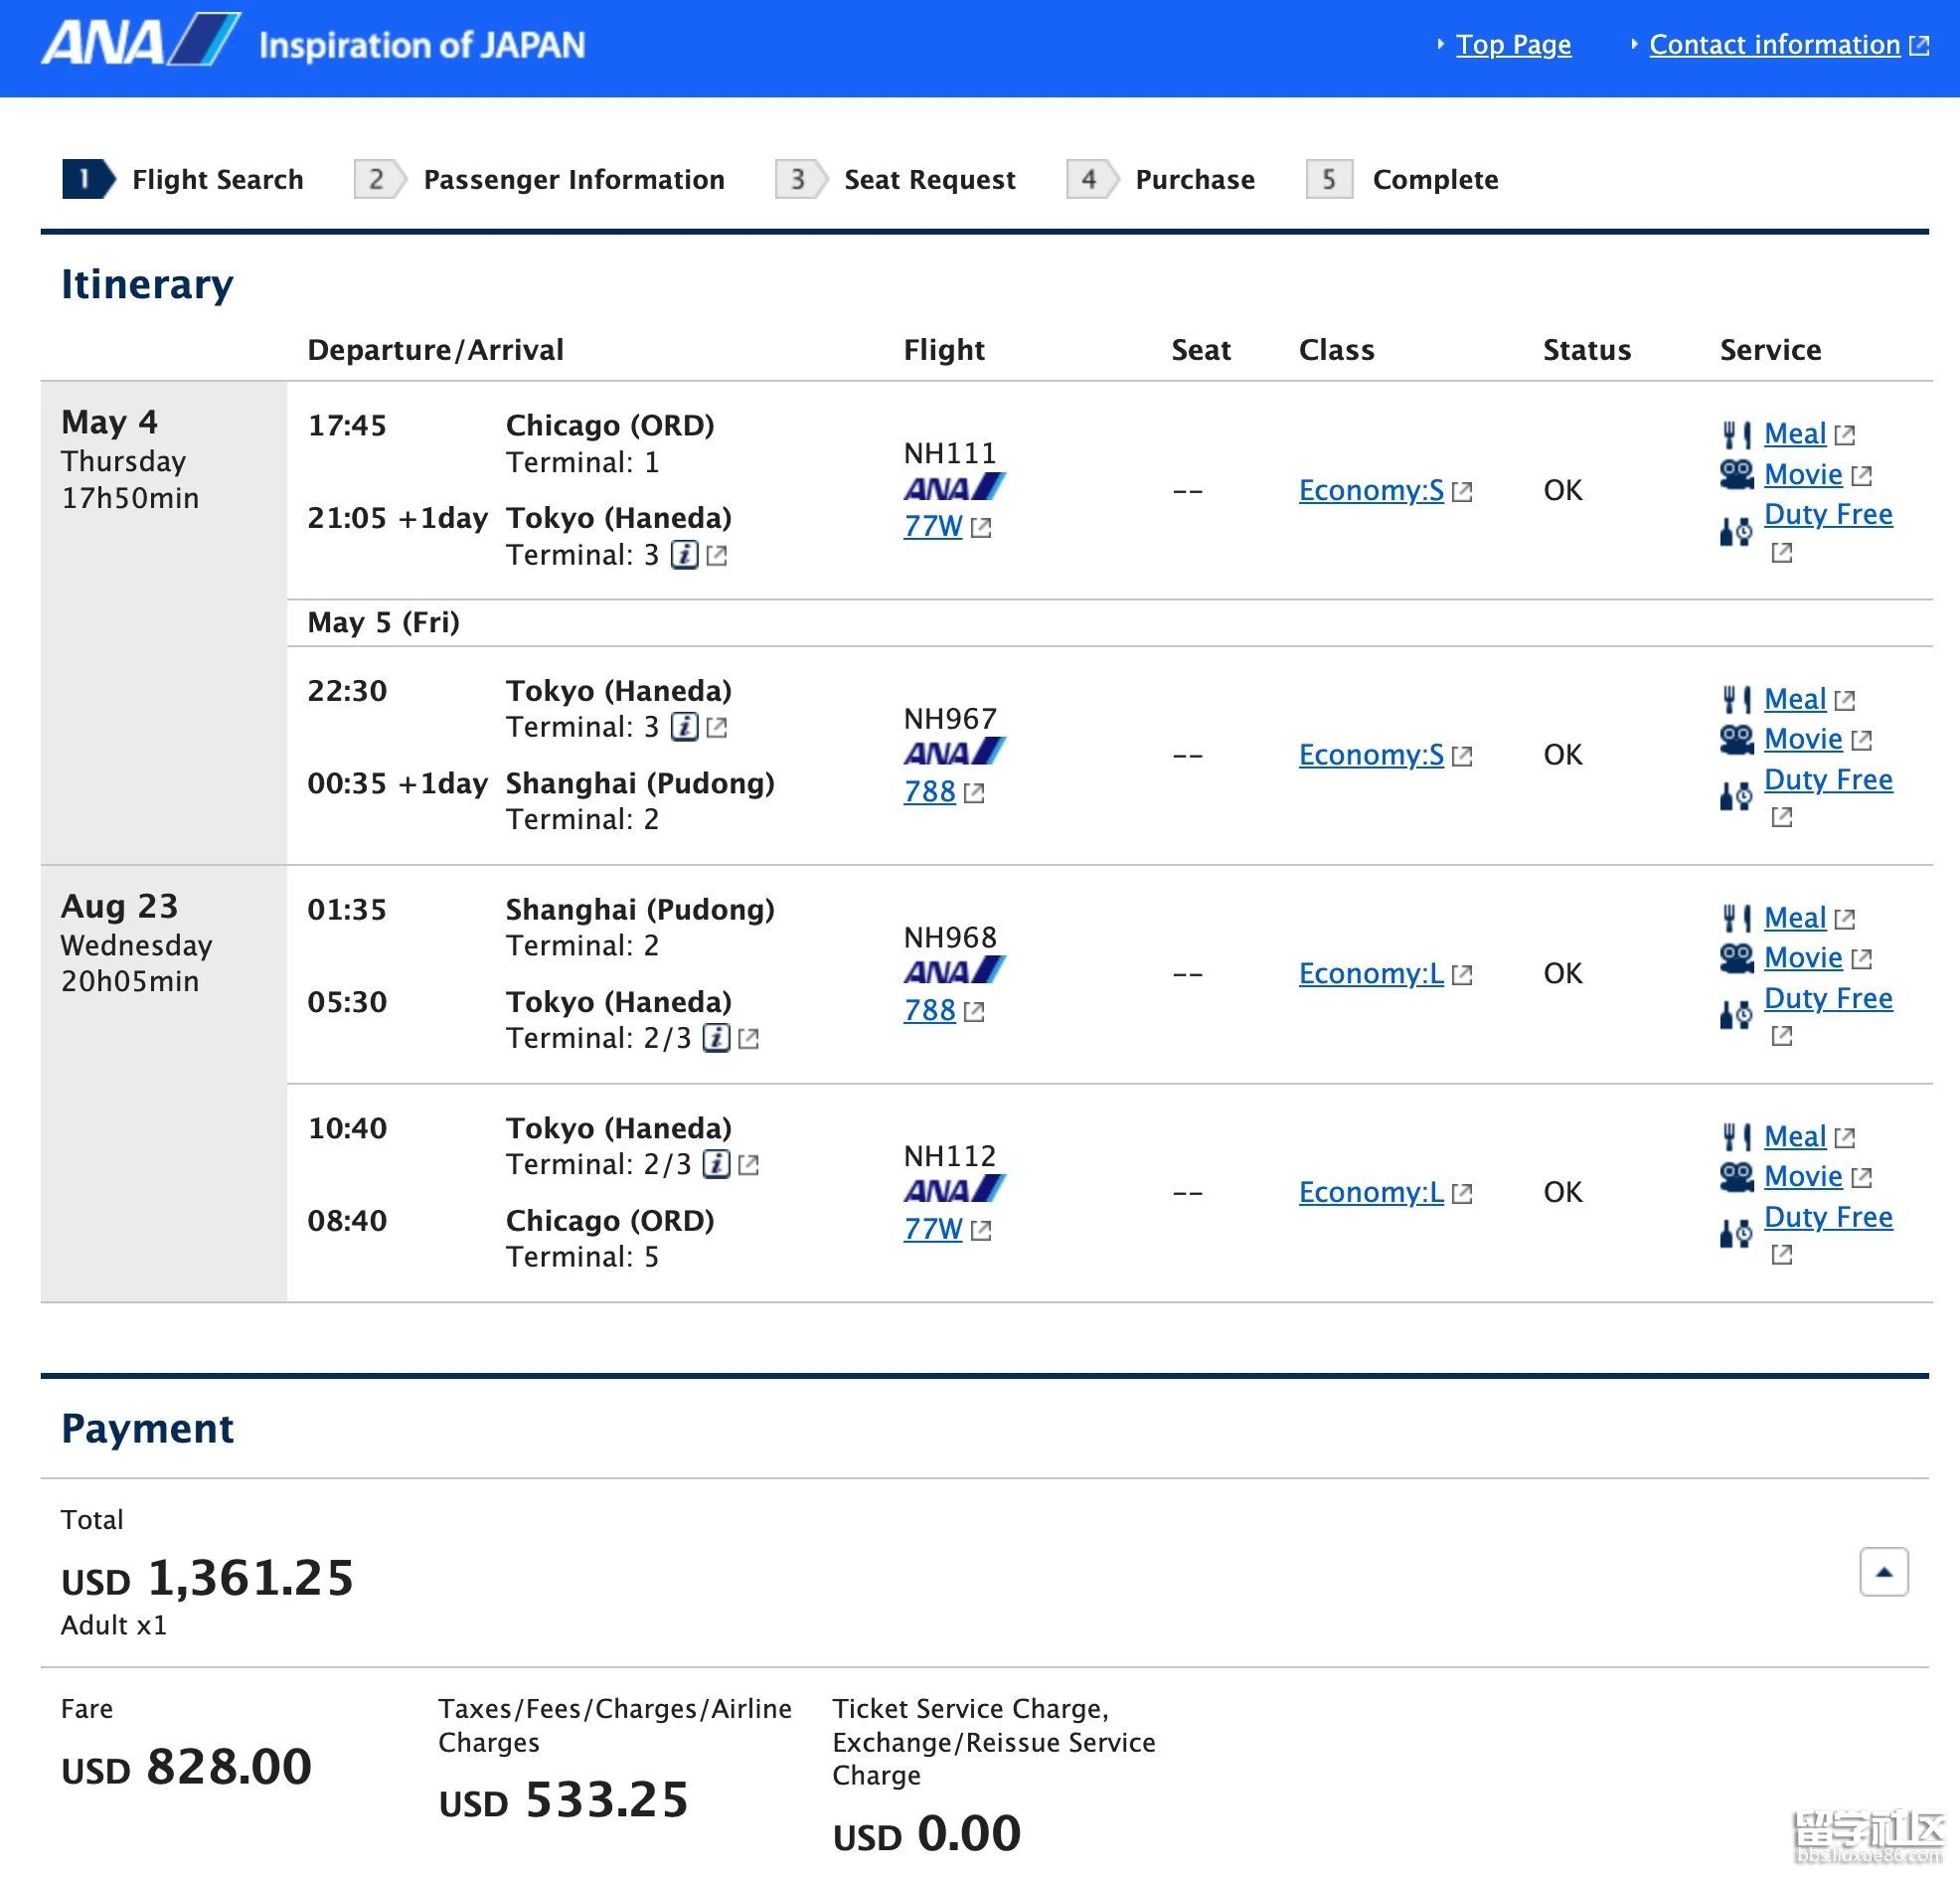Viewport: 1960px width, 1877px height.
Task: Click the meal fork-and-knife icon for NH112
Action: point(1736,1137)
